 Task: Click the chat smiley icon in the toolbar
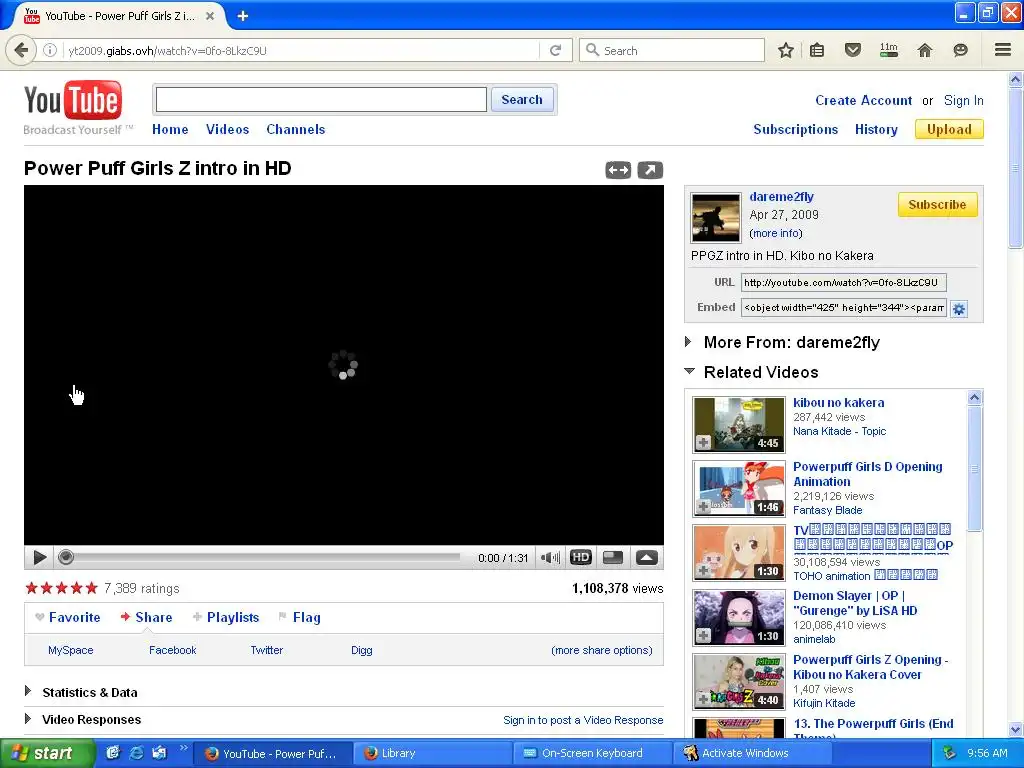tap(961, 50)
